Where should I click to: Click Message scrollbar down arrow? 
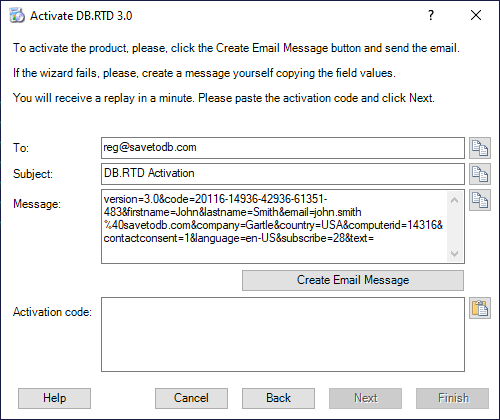[454, 254]
